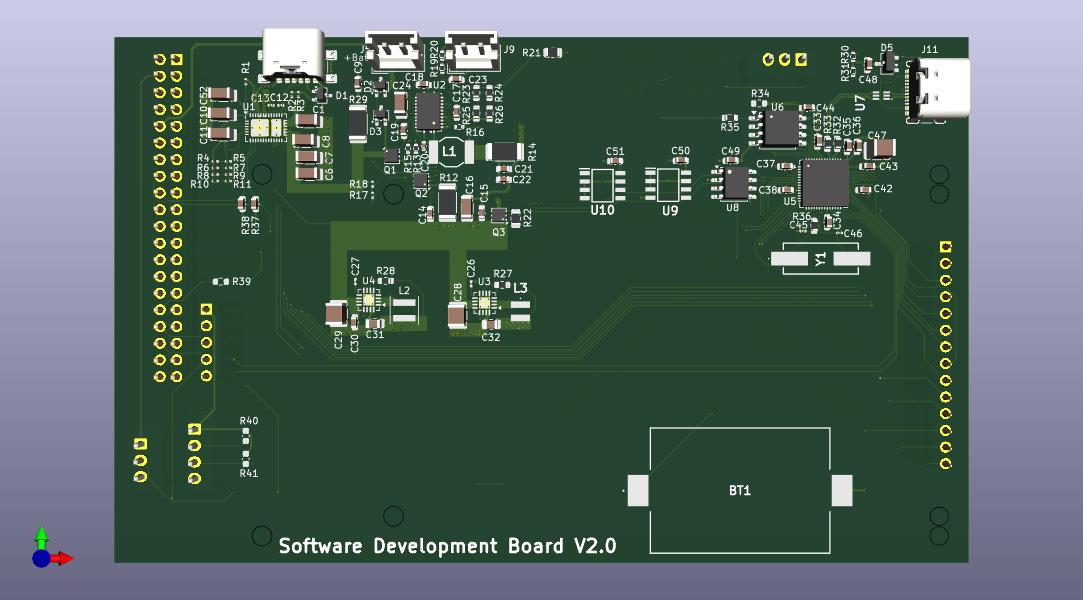Click the U4 regulator chip

point(369,300)
